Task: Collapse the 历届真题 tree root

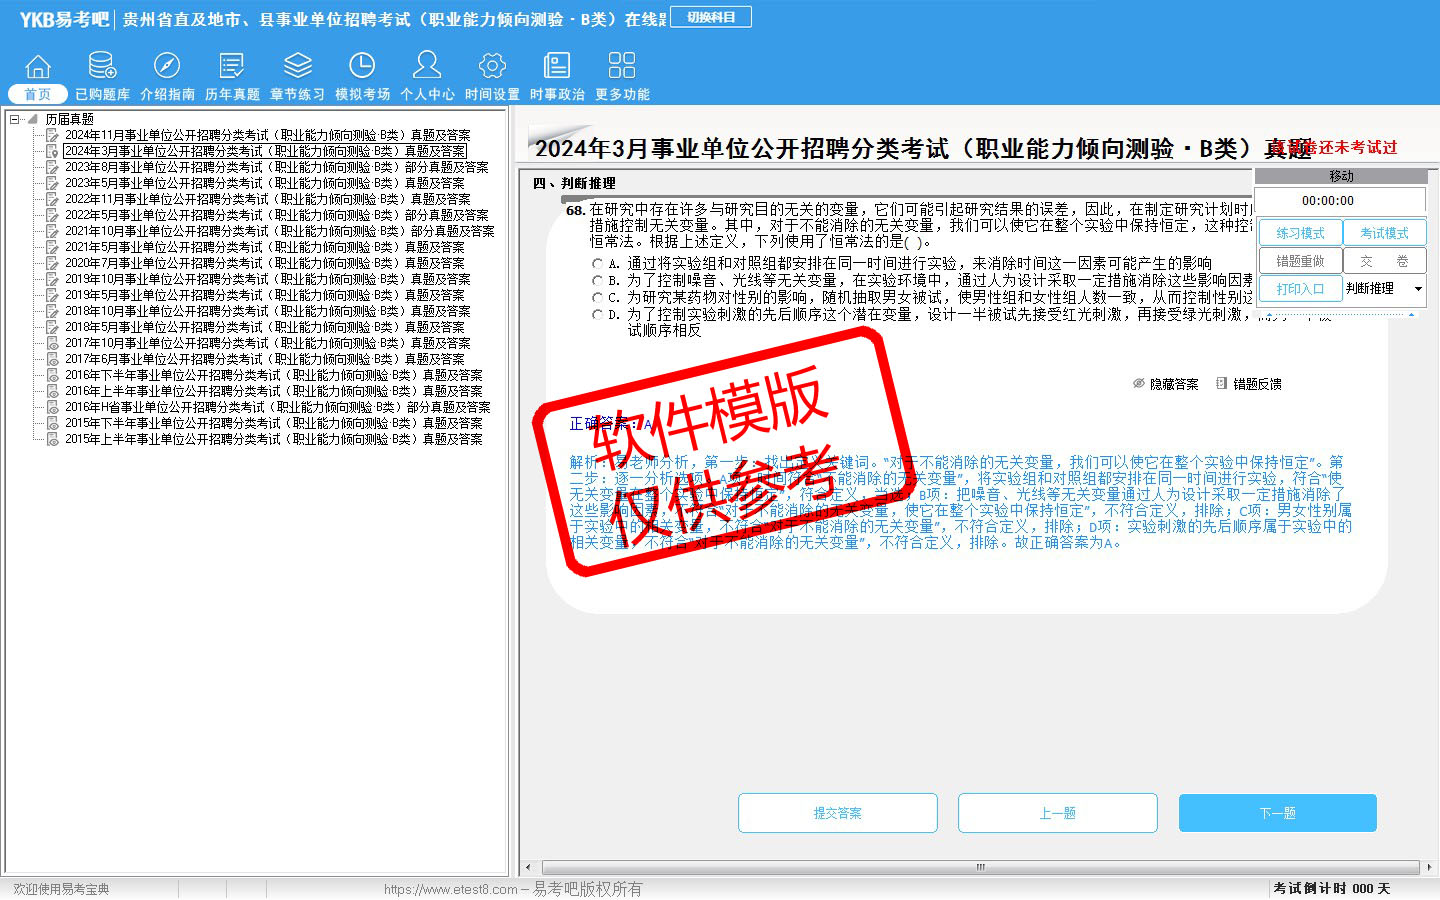Action: point(15,119)
